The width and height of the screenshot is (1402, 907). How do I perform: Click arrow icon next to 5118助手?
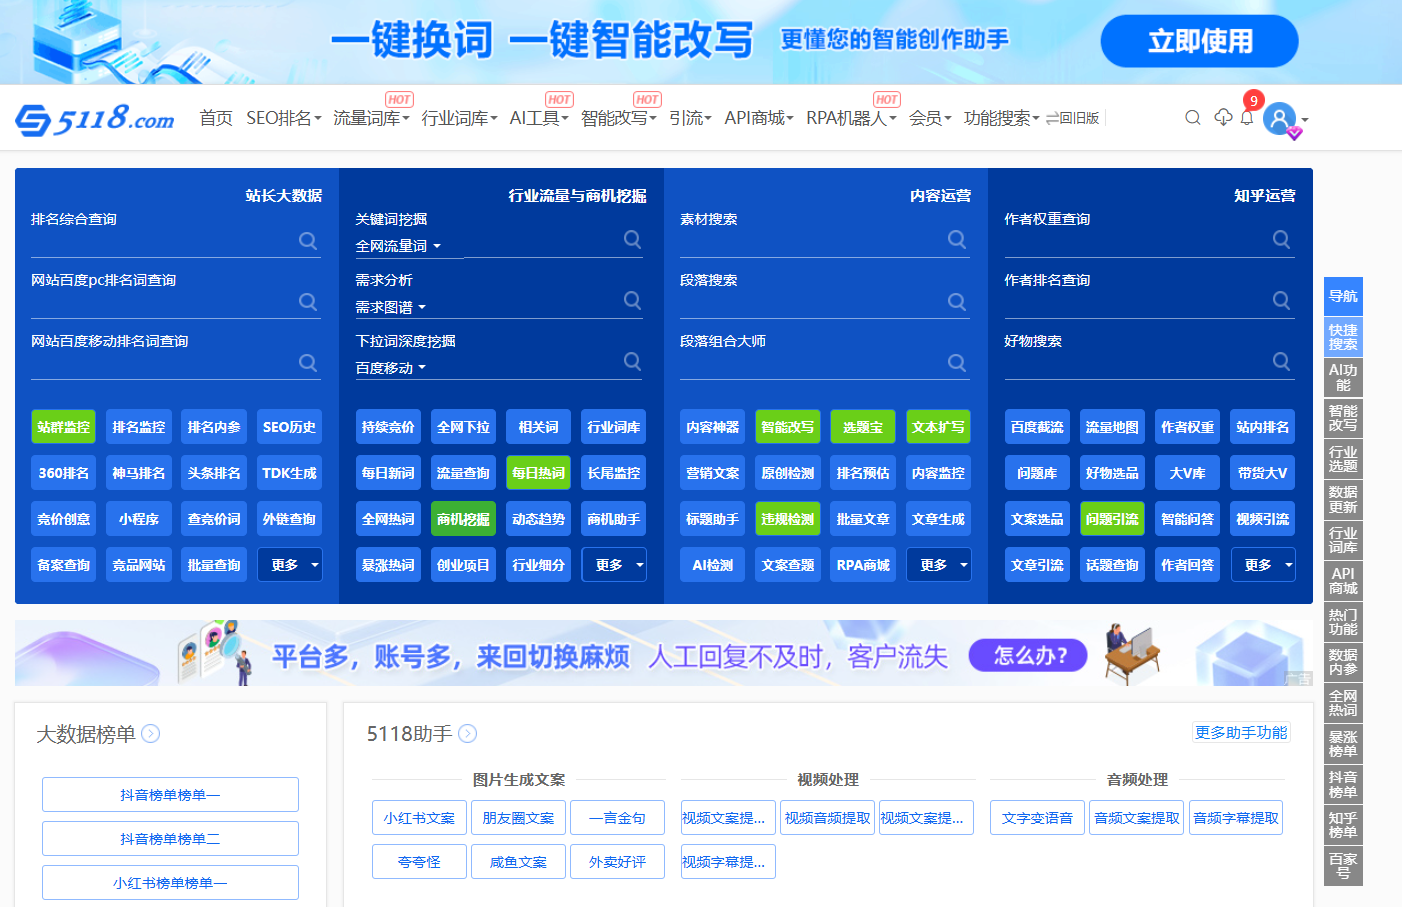point(467,733)
